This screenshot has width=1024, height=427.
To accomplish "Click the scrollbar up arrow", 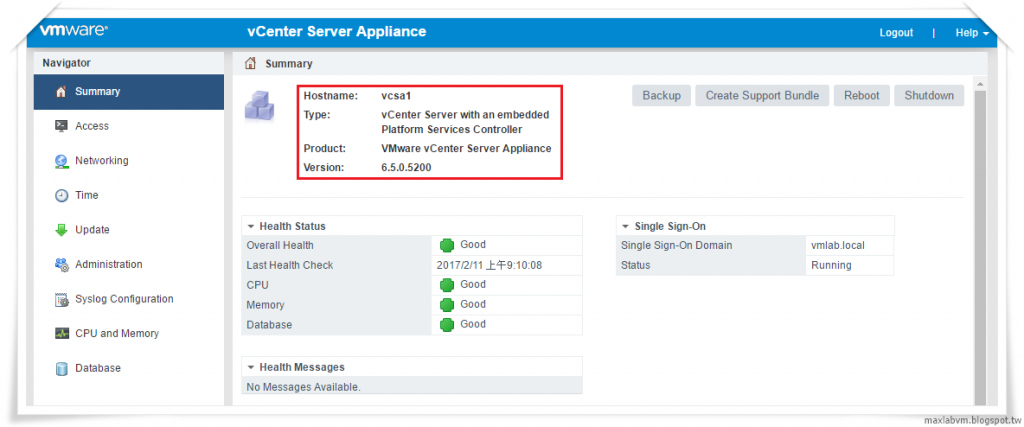I will 980,84.
